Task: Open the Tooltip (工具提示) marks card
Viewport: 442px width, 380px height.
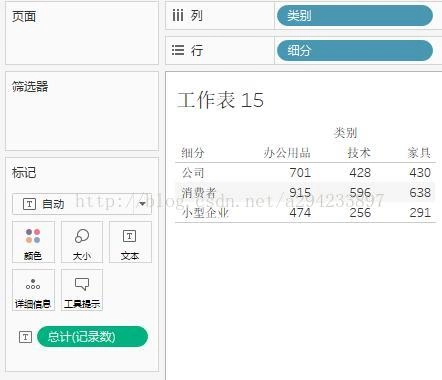Action: tap(82, 290)
